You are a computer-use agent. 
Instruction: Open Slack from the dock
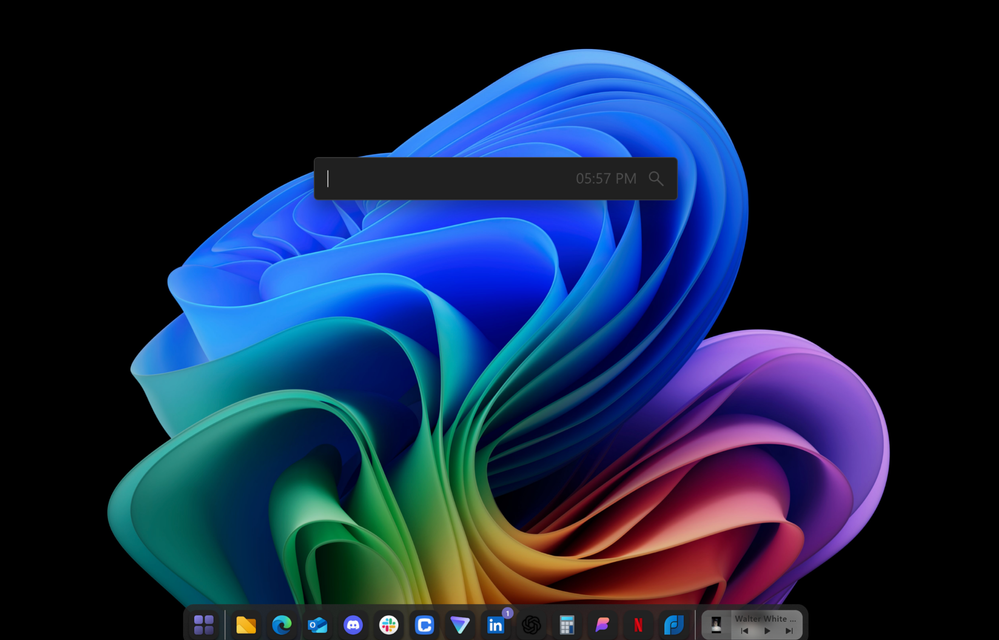(x=389, y=625)
